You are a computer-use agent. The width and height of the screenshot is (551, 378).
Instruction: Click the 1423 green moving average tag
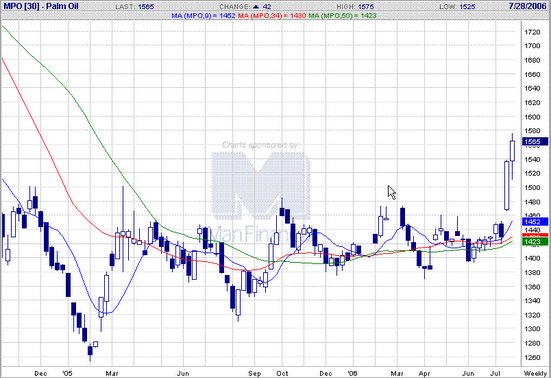coord(535,241)
